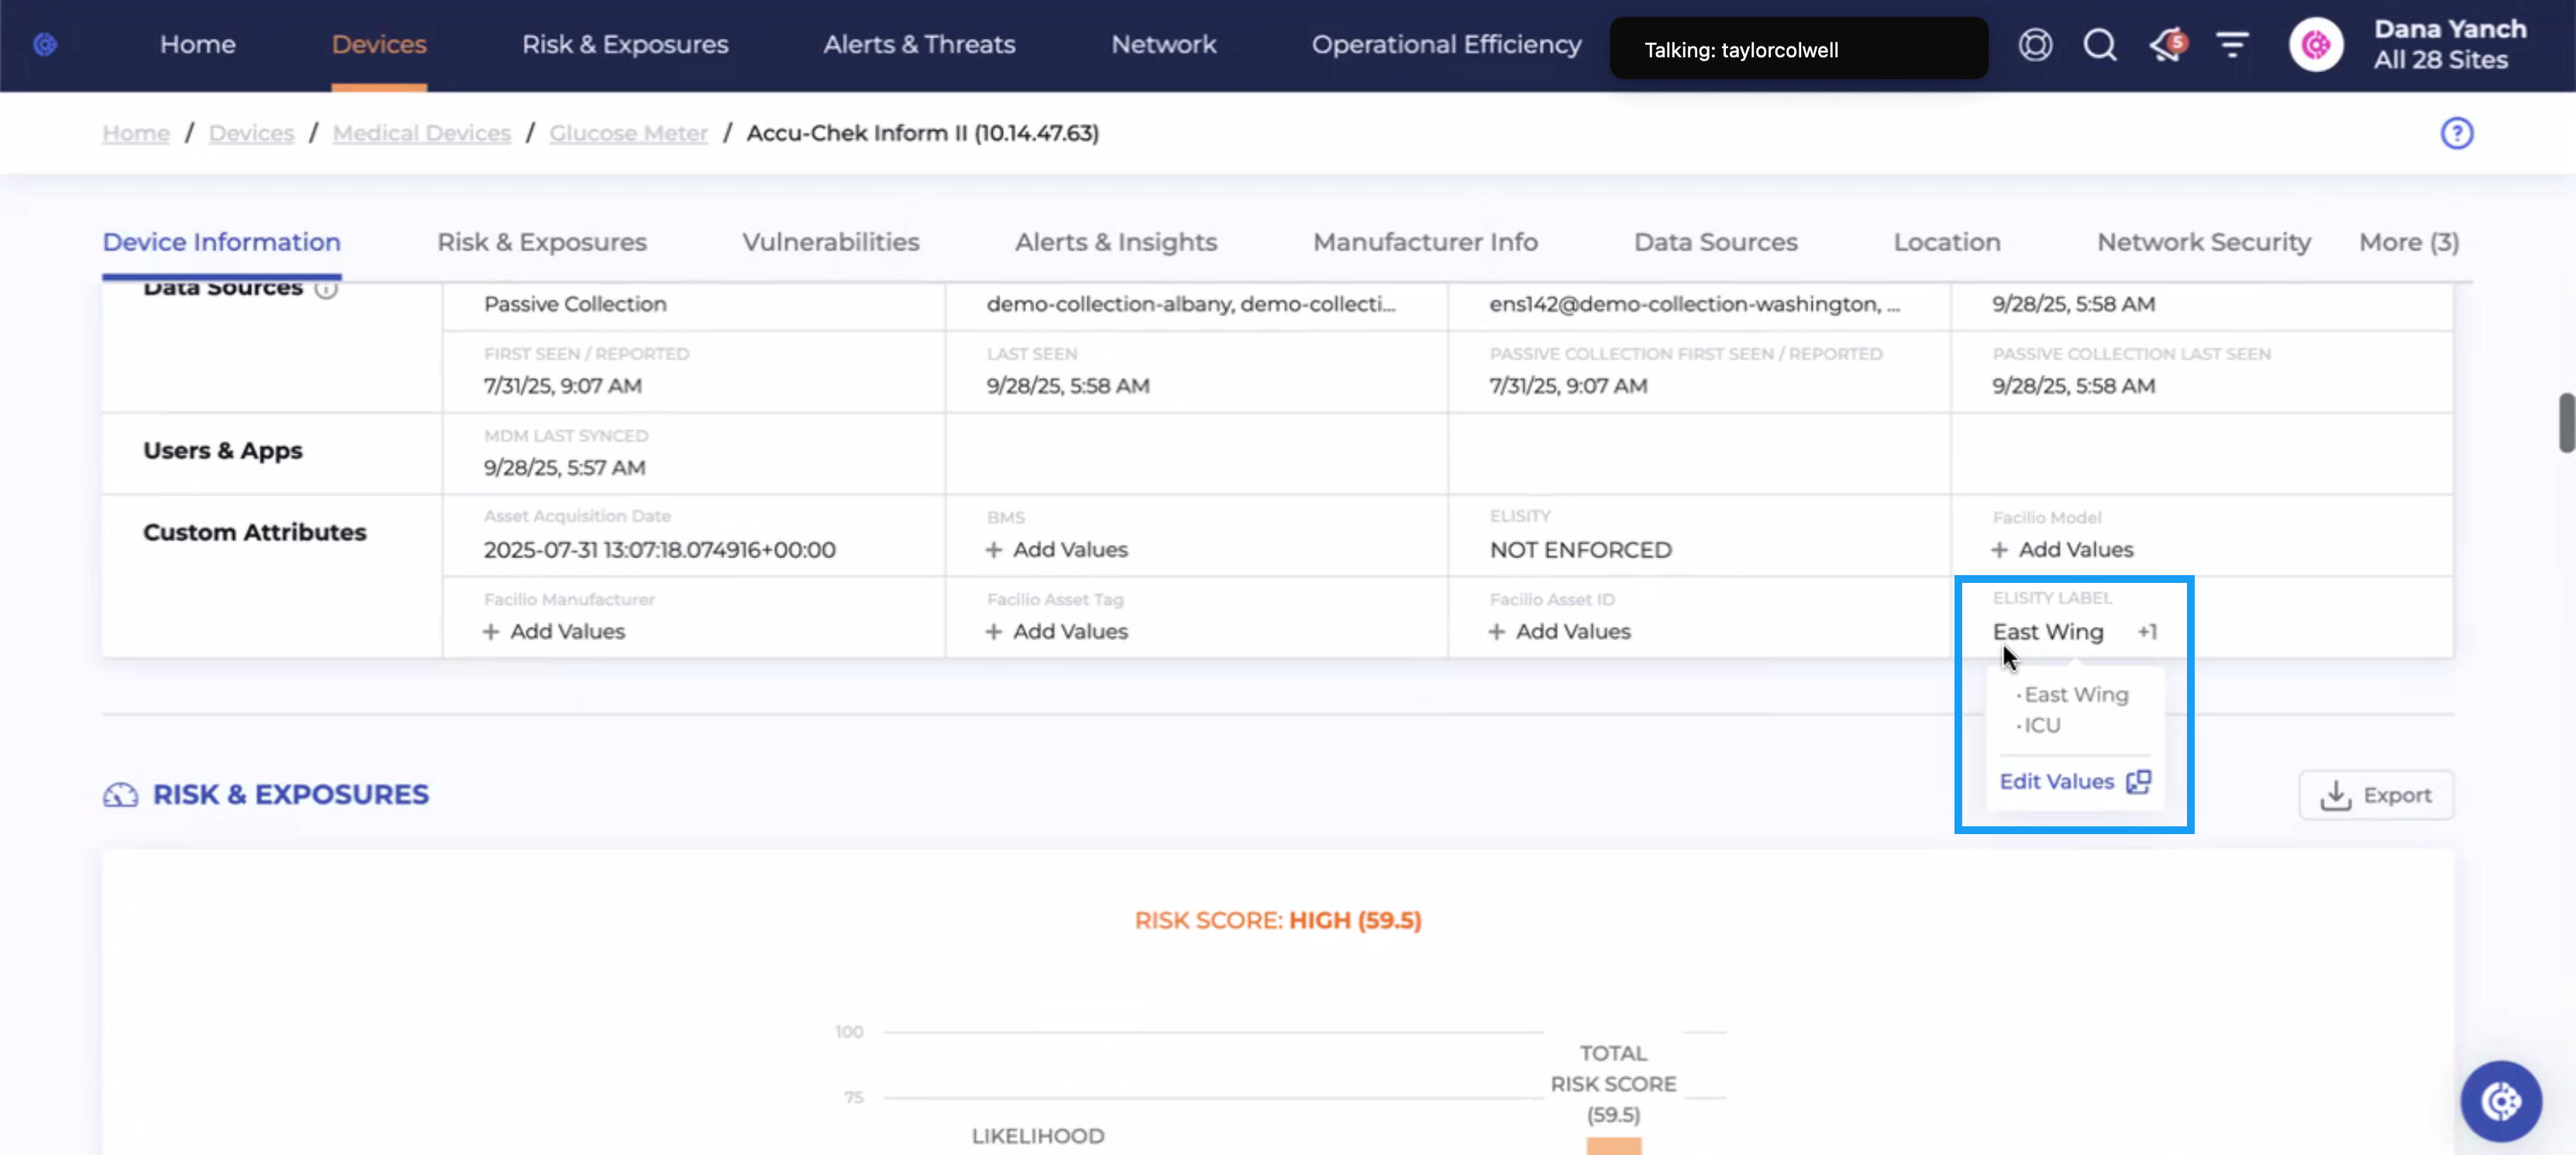The width and height of the screenshot is (2576, 1155).
Task: Click the Elisity logo in the navbar
Action: [45, 44]
